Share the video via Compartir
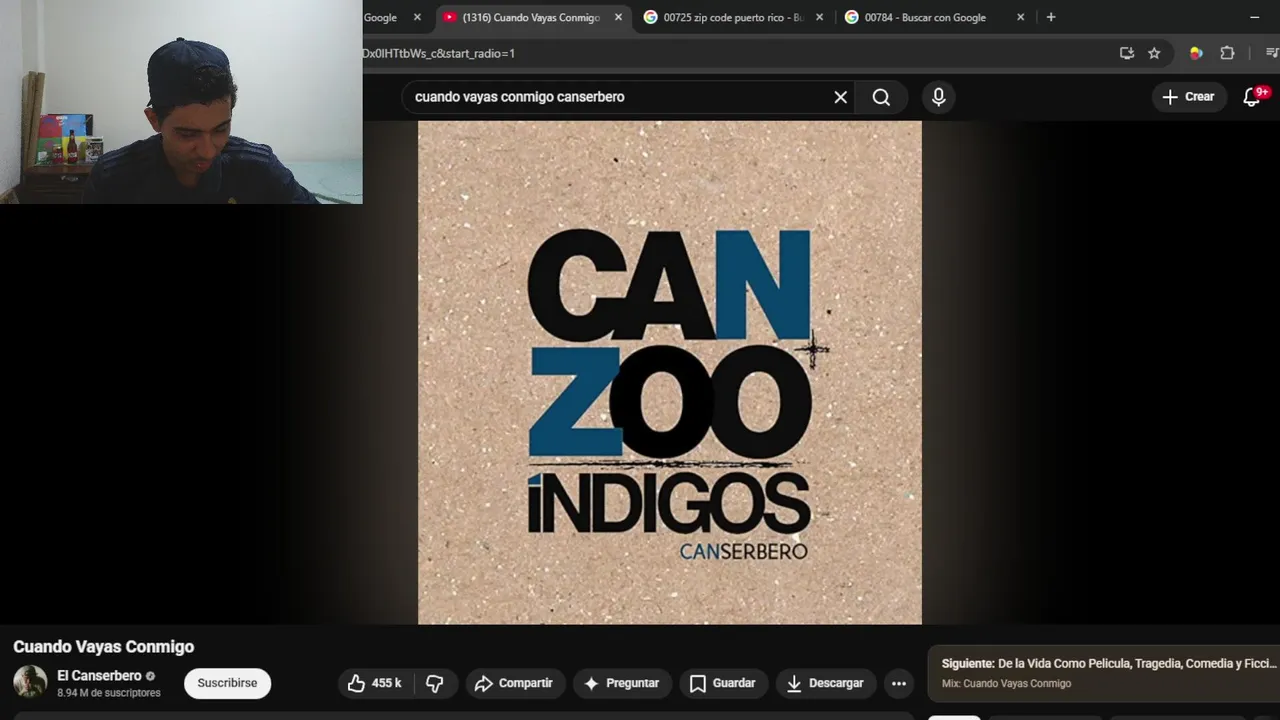Image resolution: width=1280 pixels, height=720 pixels. point(514,683)
